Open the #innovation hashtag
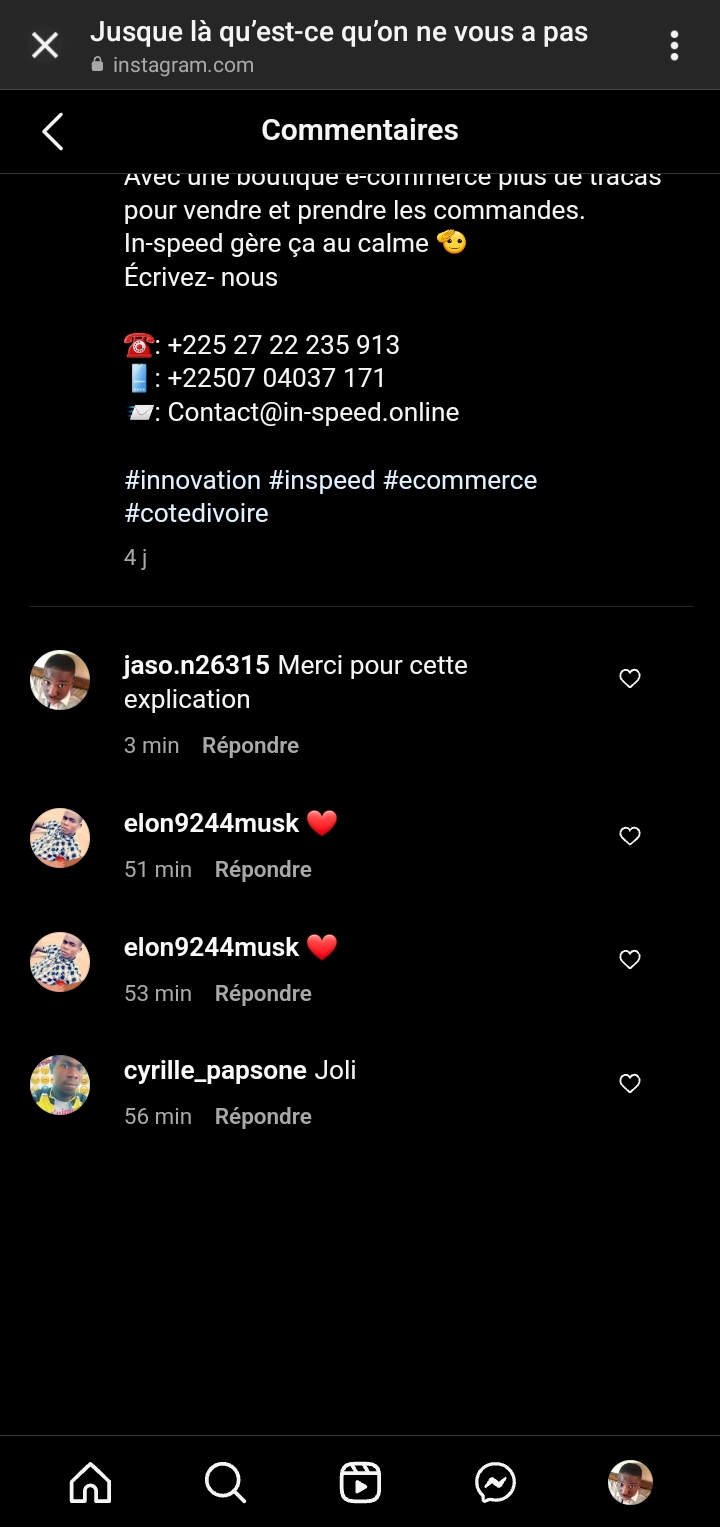Screen dimensions: 720x1527 [192, 480]
